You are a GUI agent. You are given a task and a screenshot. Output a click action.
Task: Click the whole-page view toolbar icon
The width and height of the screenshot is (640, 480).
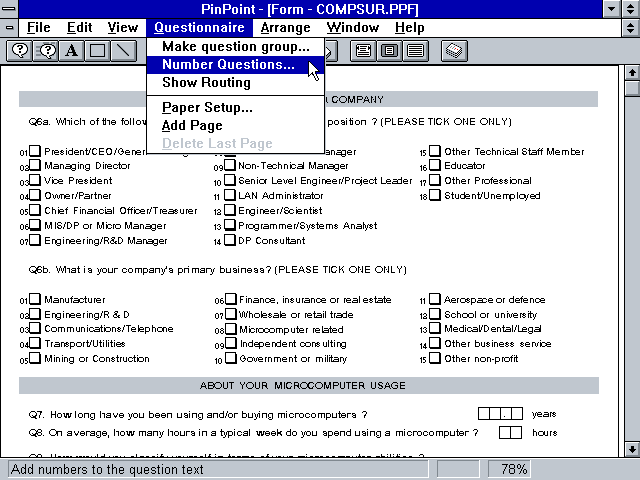coord(389,51)
